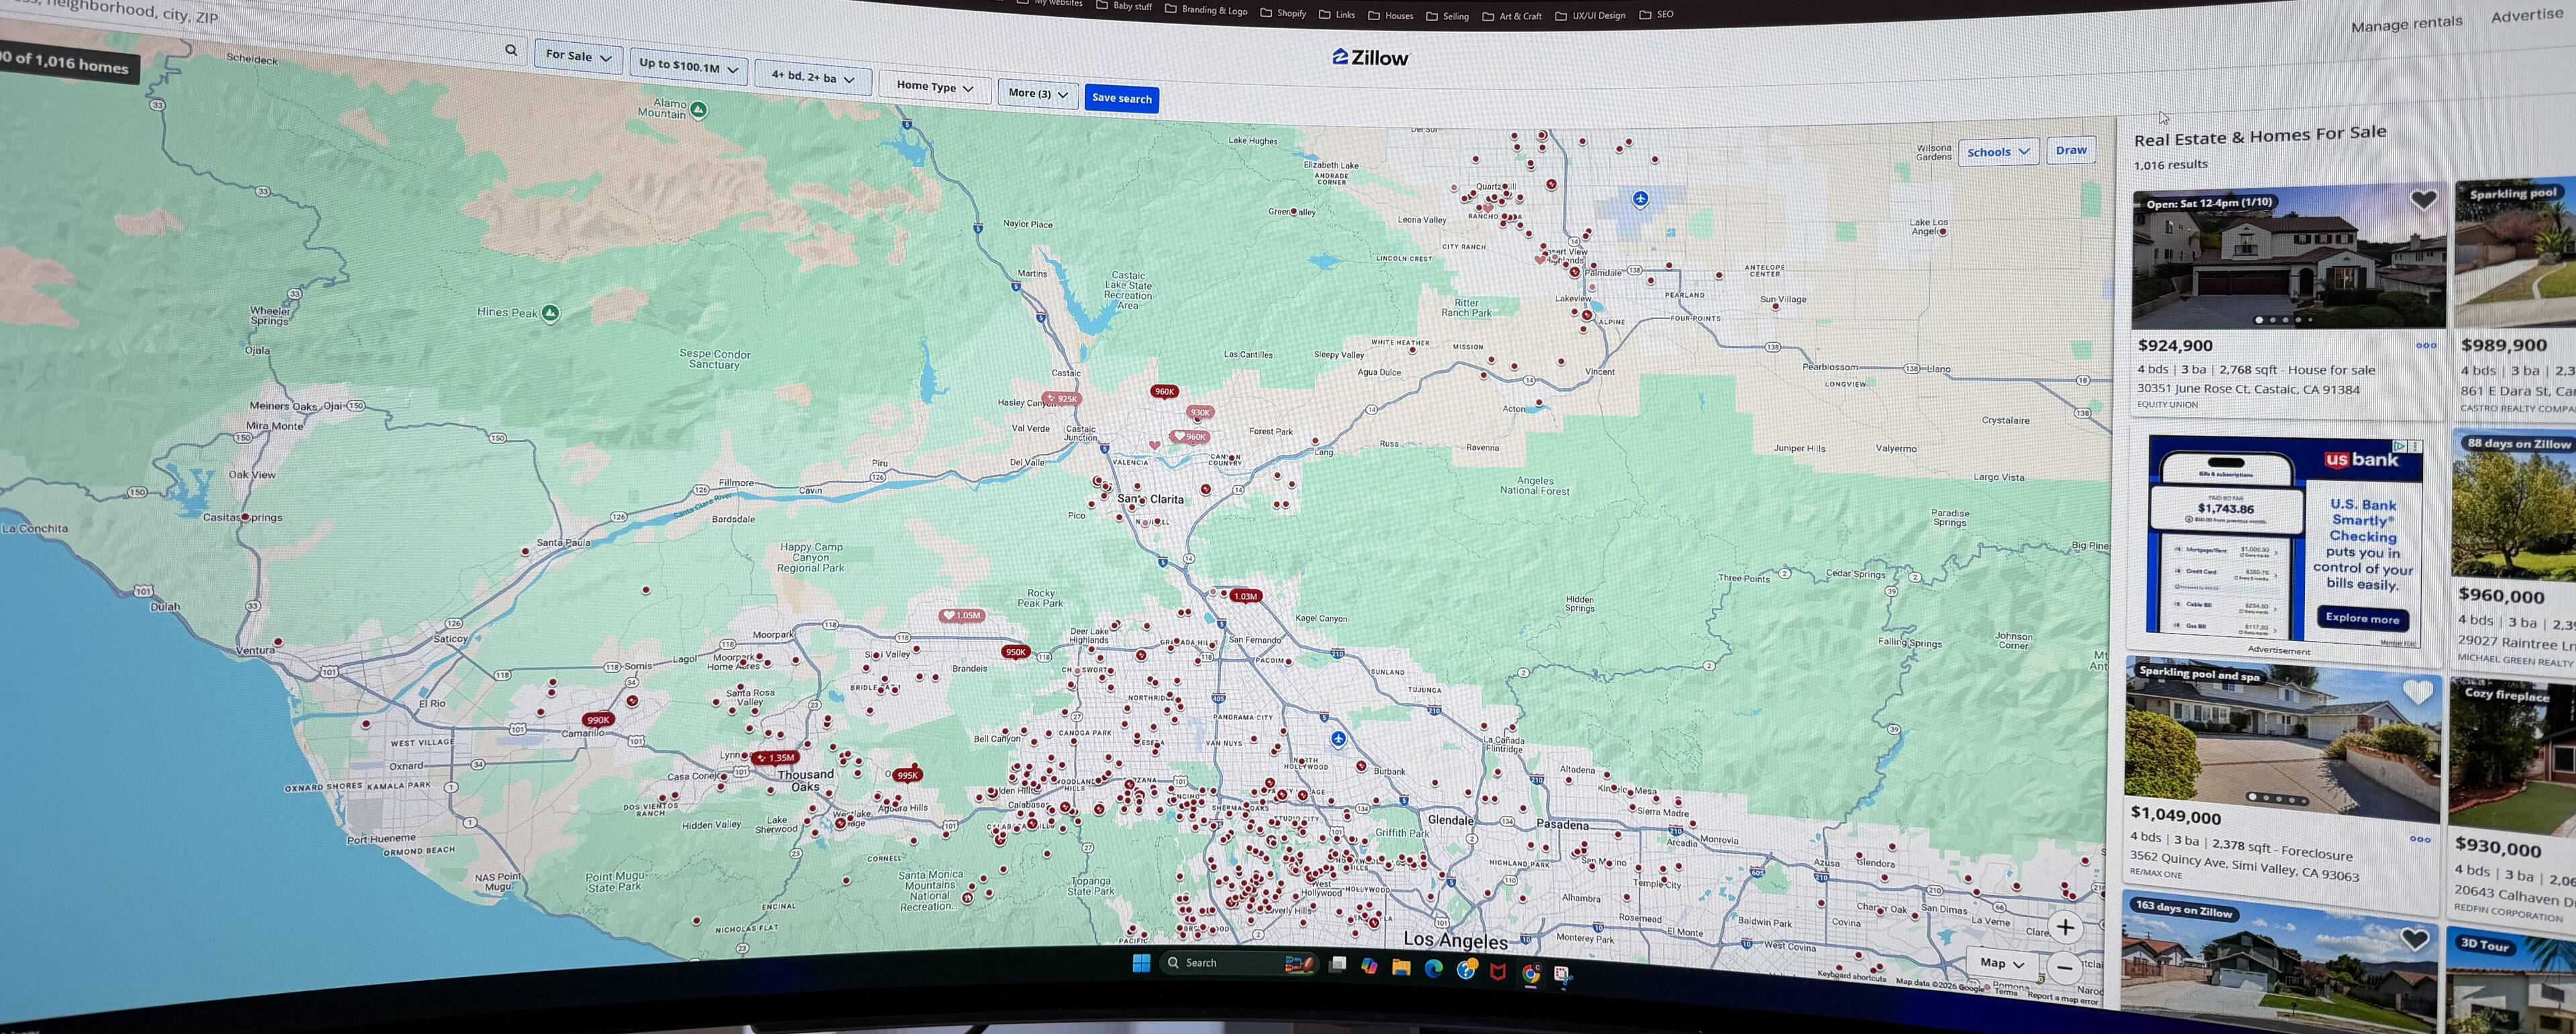Toggle heart on 163 days on Zillow listing

2414,939
